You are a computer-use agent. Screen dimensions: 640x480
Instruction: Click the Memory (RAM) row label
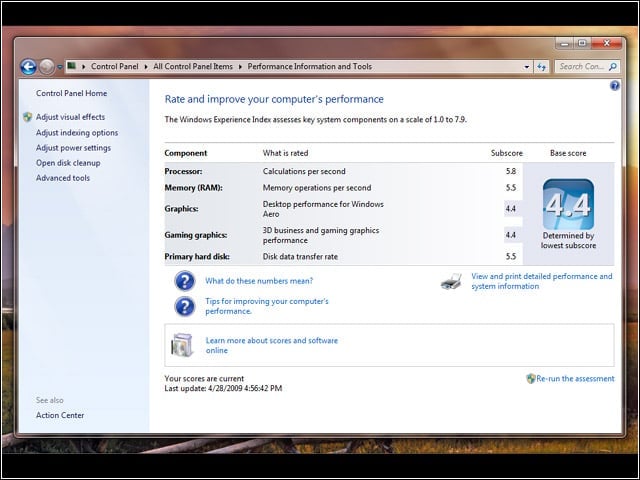193,188
